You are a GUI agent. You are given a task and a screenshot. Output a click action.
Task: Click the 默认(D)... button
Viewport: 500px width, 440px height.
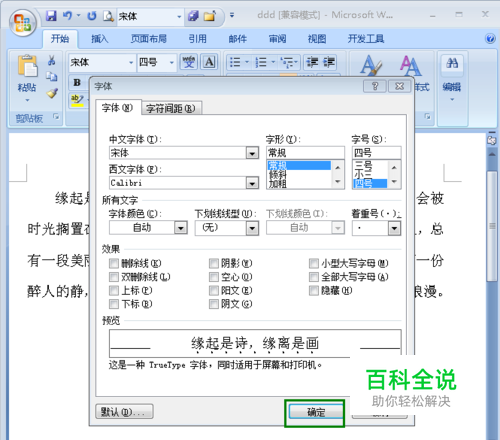(x=124, y=412)
